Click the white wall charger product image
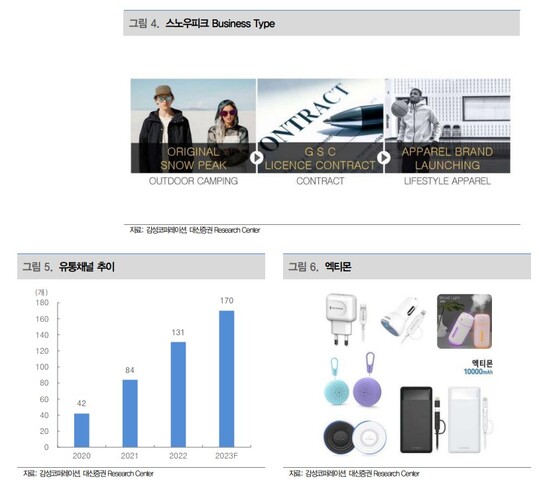539x489 pixels. (345, 319)
